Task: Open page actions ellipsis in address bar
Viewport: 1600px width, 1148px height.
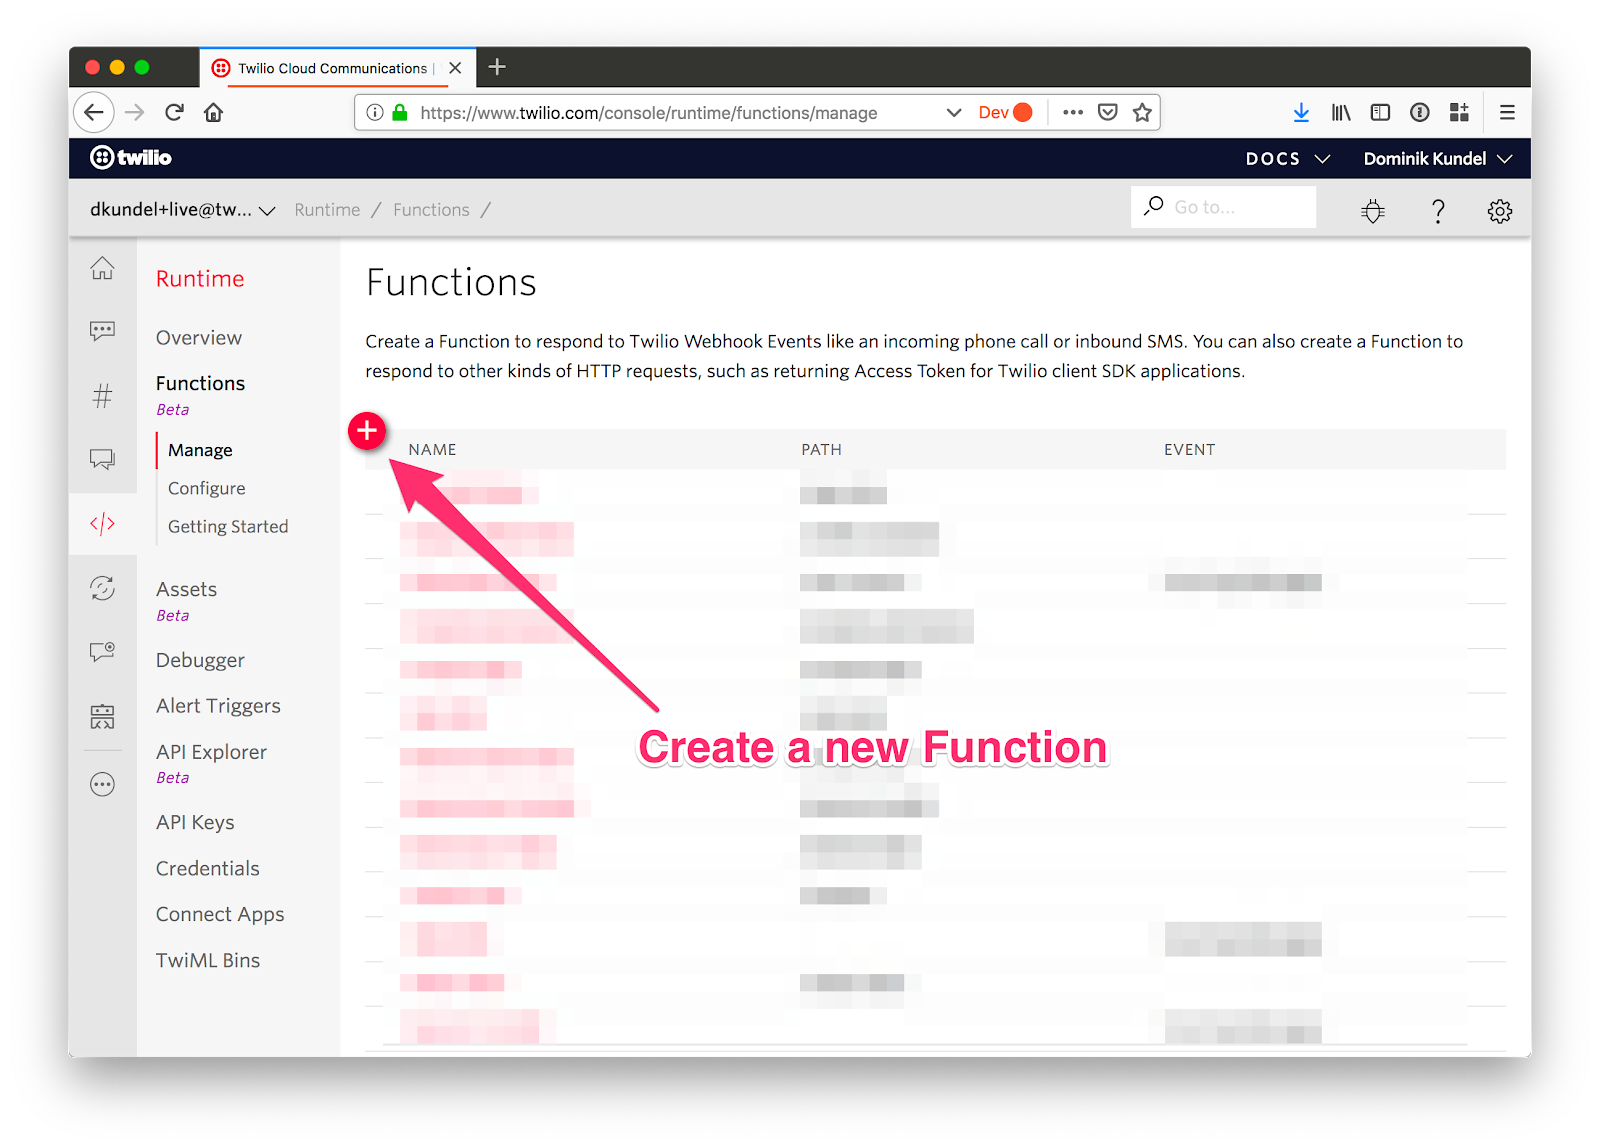Action: (1073, 112)
